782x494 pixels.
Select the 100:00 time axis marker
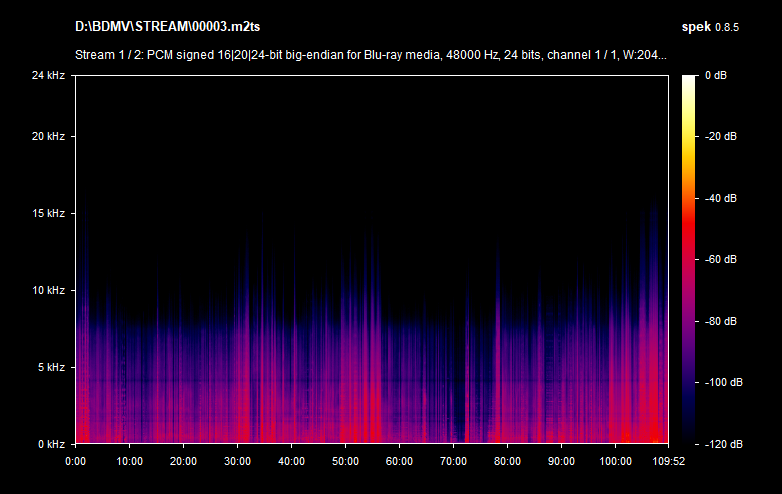coord(615,461)
